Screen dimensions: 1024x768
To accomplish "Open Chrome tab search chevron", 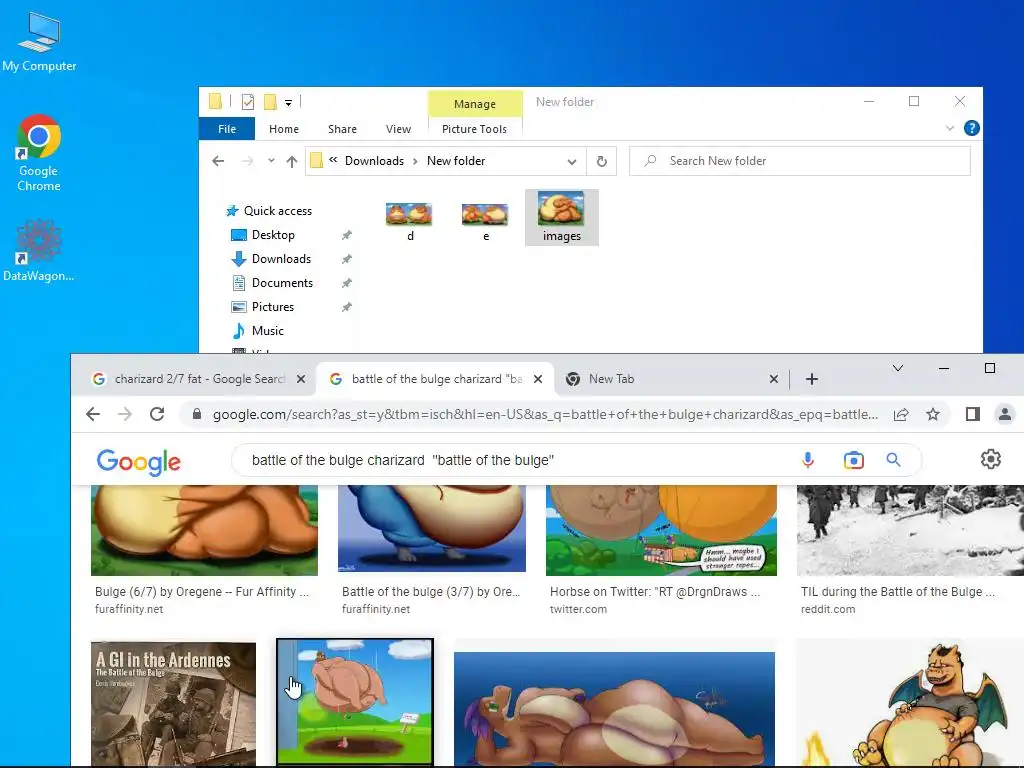I will point(898,368).
